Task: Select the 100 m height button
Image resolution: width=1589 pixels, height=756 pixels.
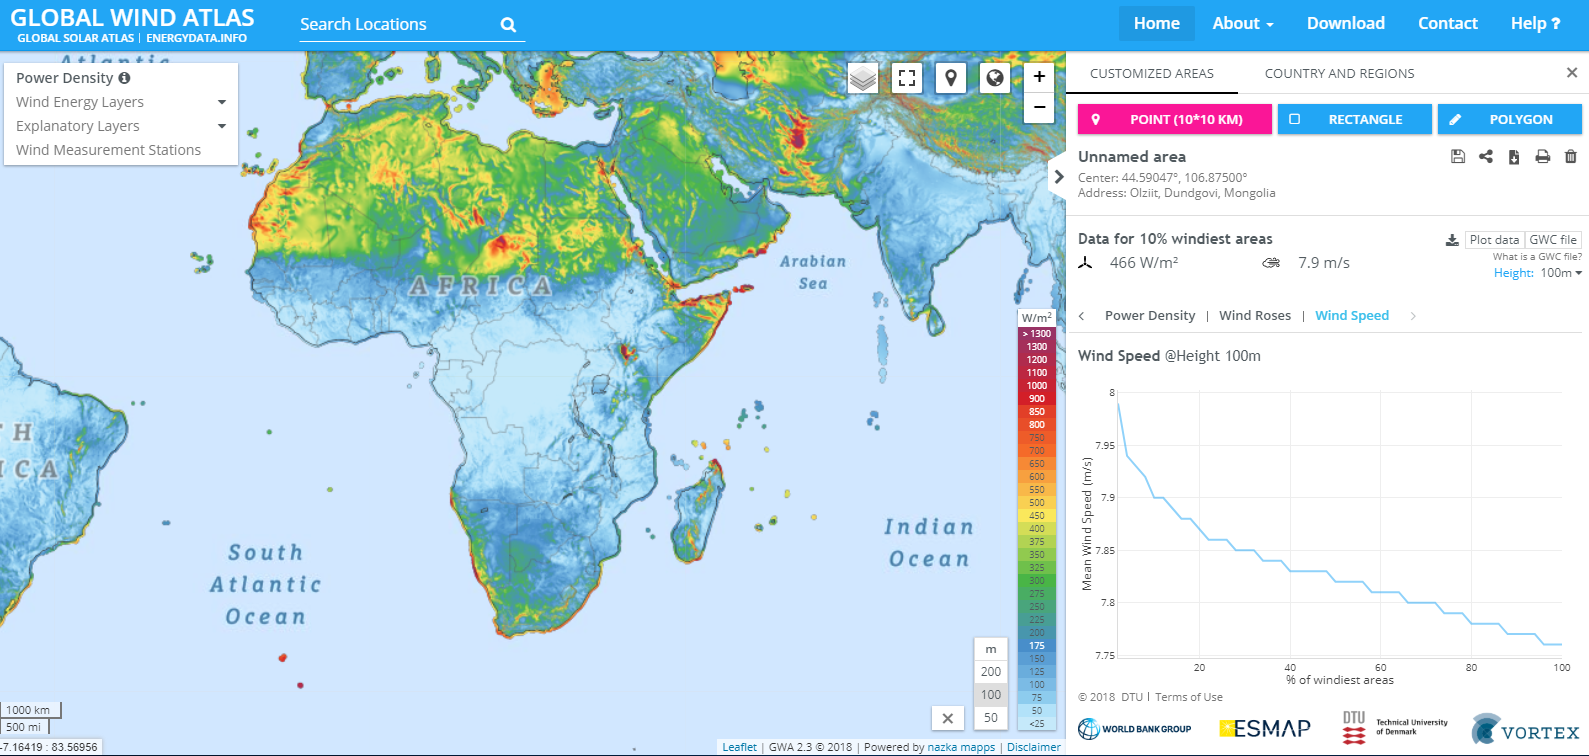Action: coord(991,695)
